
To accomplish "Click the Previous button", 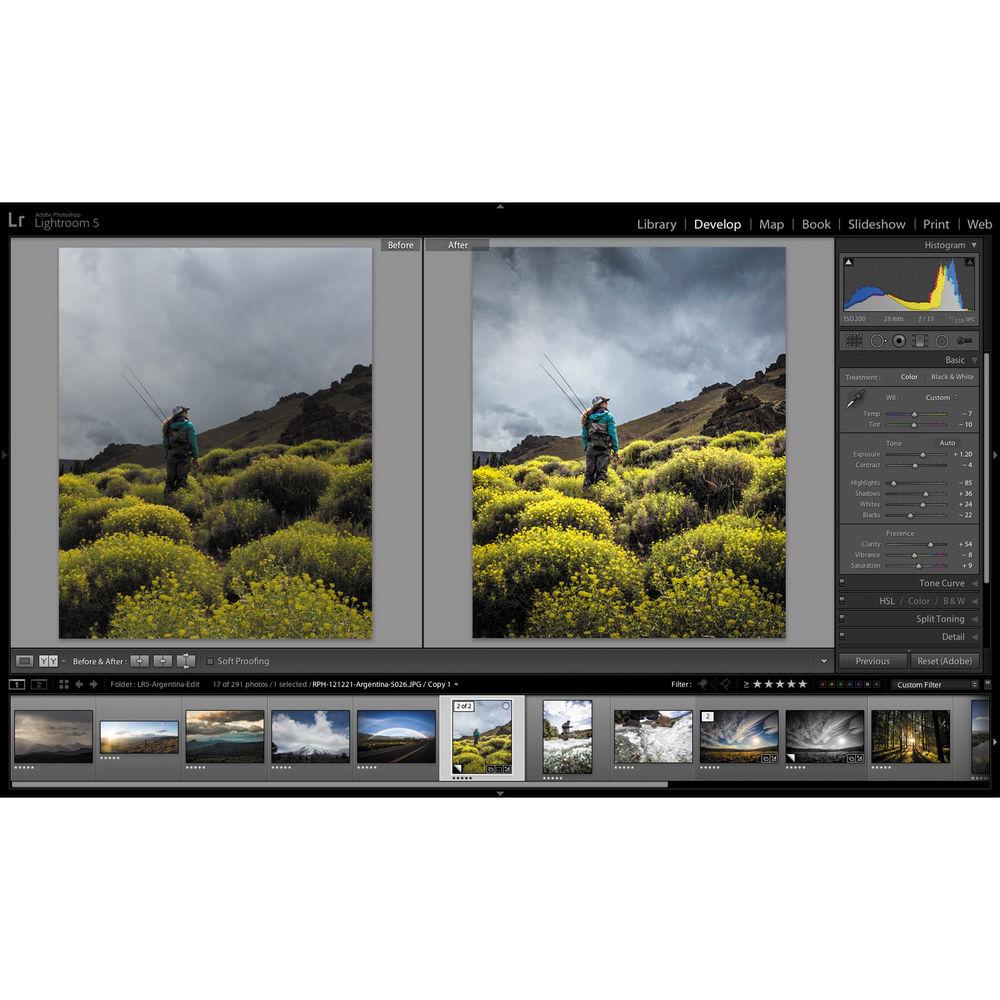I will 872,660.
